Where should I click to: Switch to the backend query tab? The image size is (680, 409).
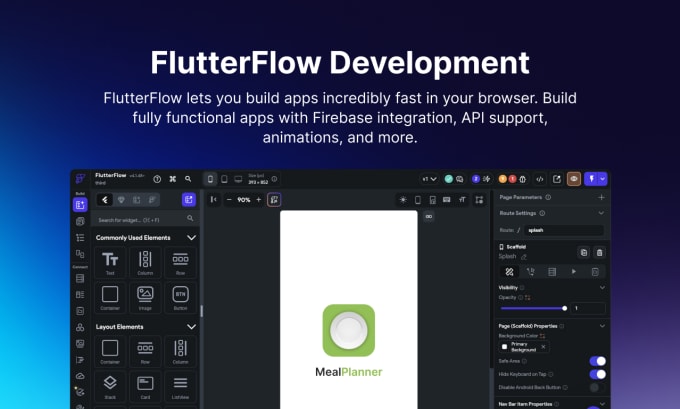pyautogui.click(x=552, y=272)
